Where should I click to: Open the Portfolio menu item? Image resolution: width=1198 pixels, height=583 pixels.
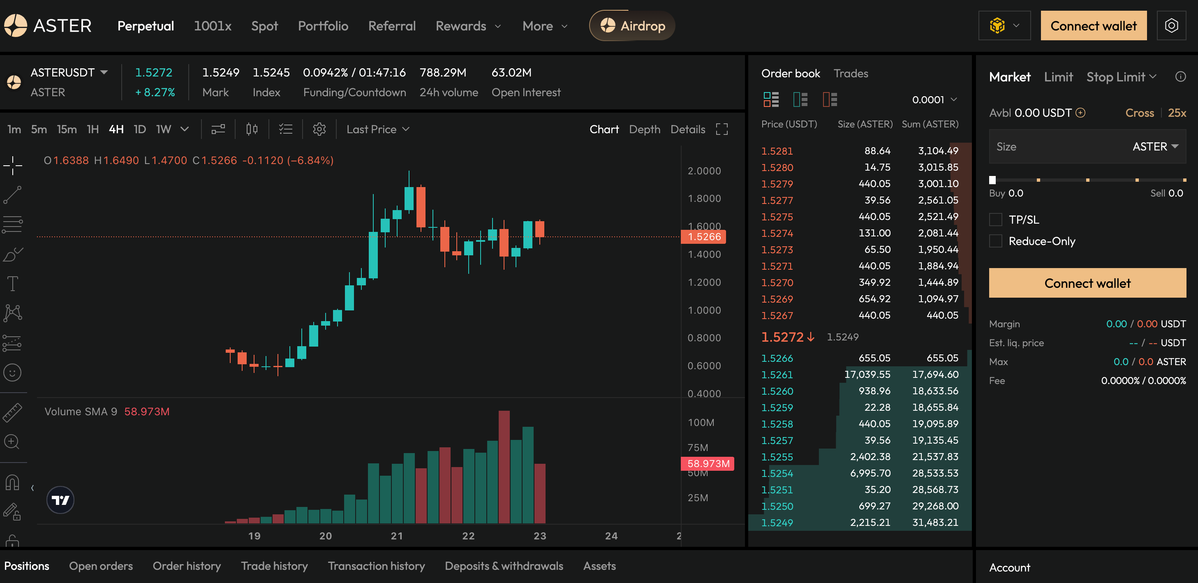tap(323, 26)
